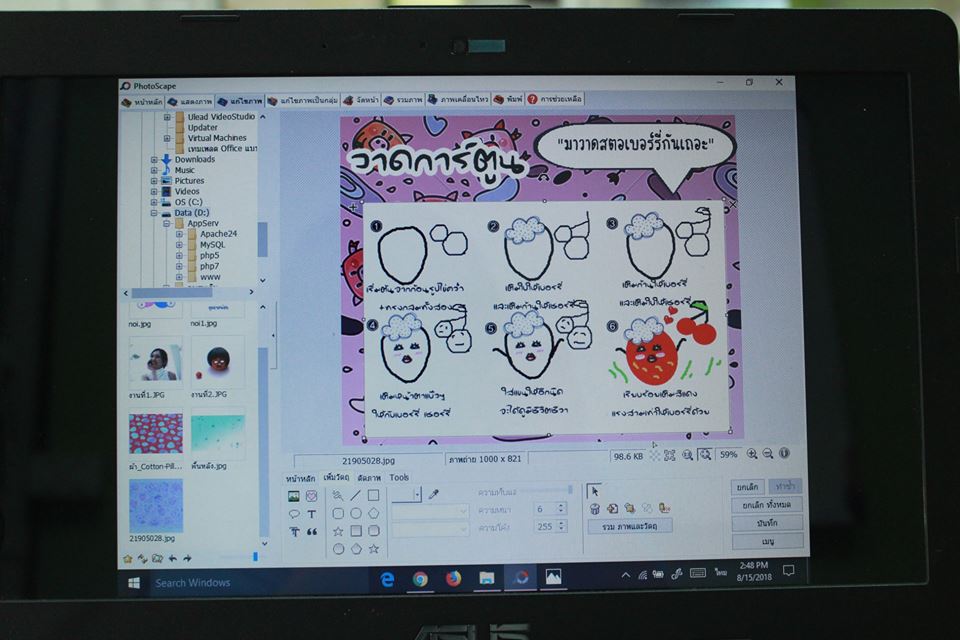Open the ตัดภาพ crop tab

(368, 478)
